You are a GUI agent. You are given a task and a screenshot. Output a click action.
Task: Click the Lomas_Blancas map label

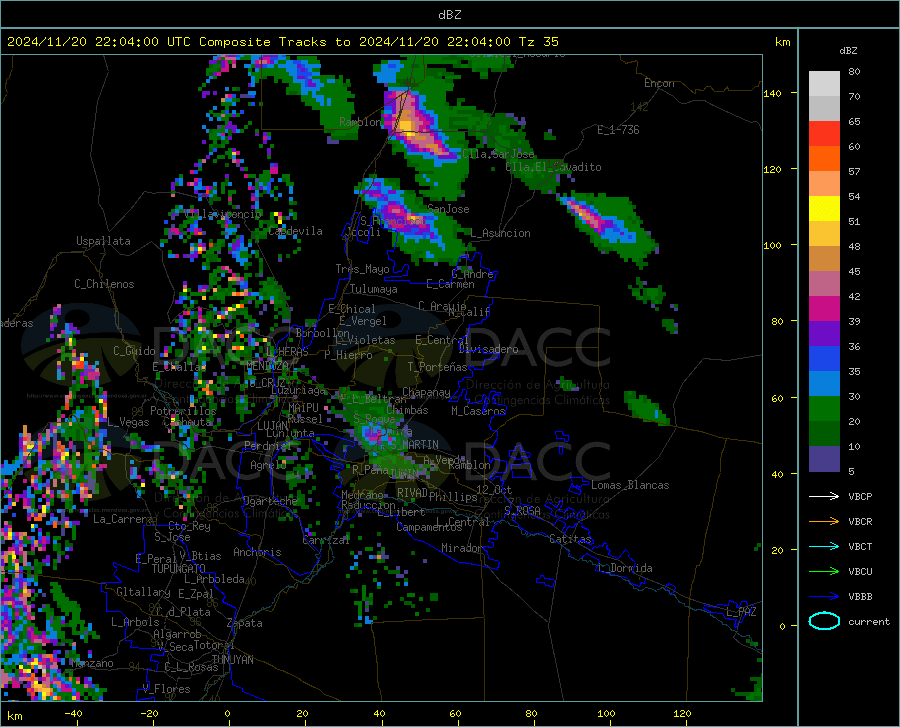630,485
